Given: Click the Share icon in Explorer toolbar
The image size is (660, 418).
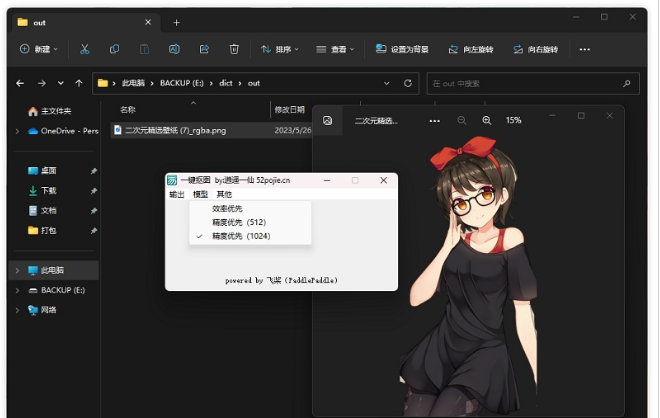Looking at the screenshot, I should 204,49.
